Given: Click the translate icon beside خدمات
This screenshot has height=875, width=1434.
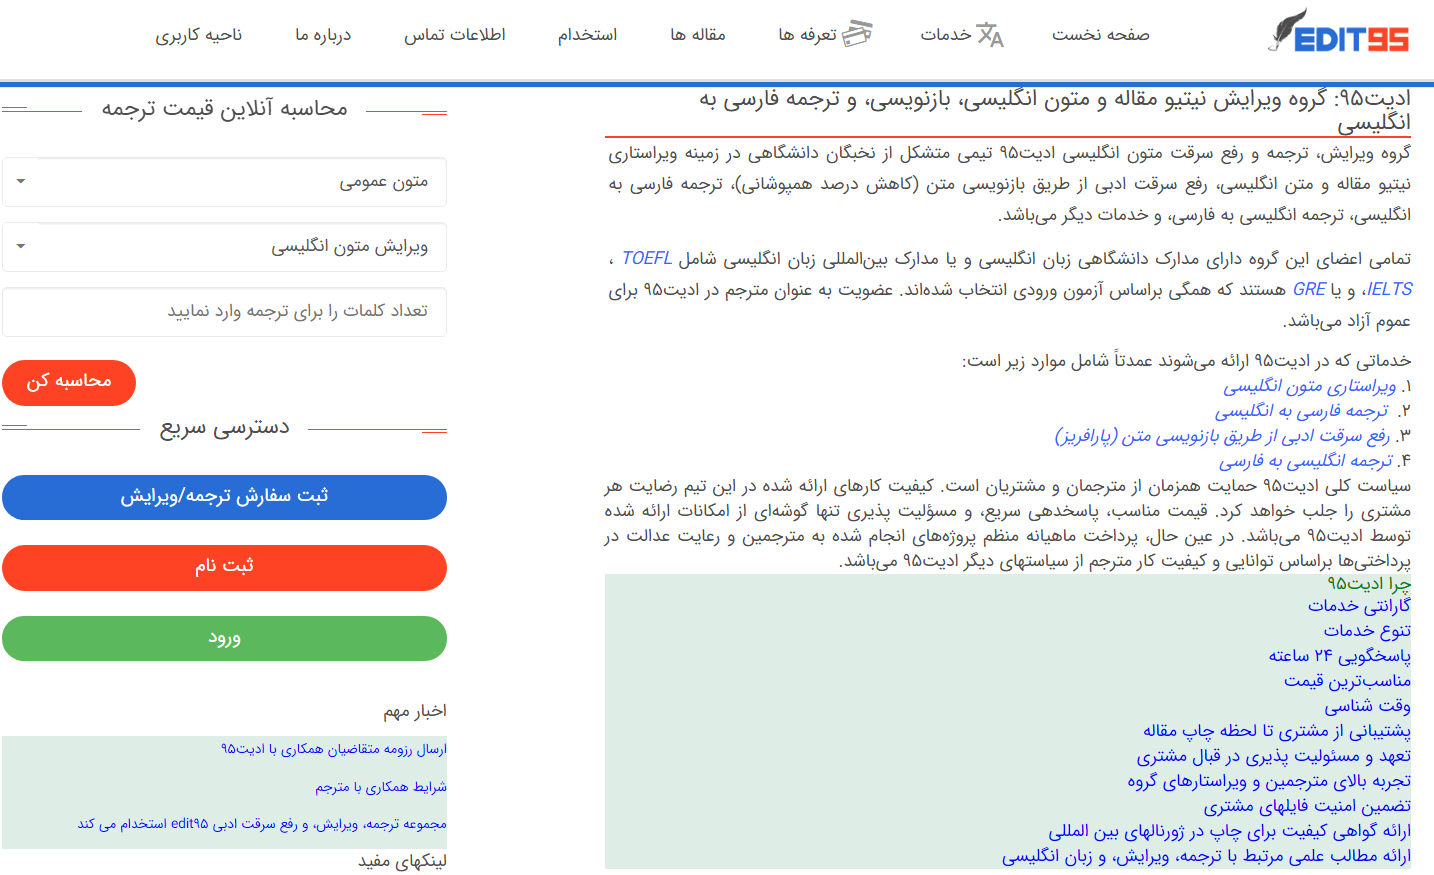Looking at the screenshot, I should tap(990, 35).
